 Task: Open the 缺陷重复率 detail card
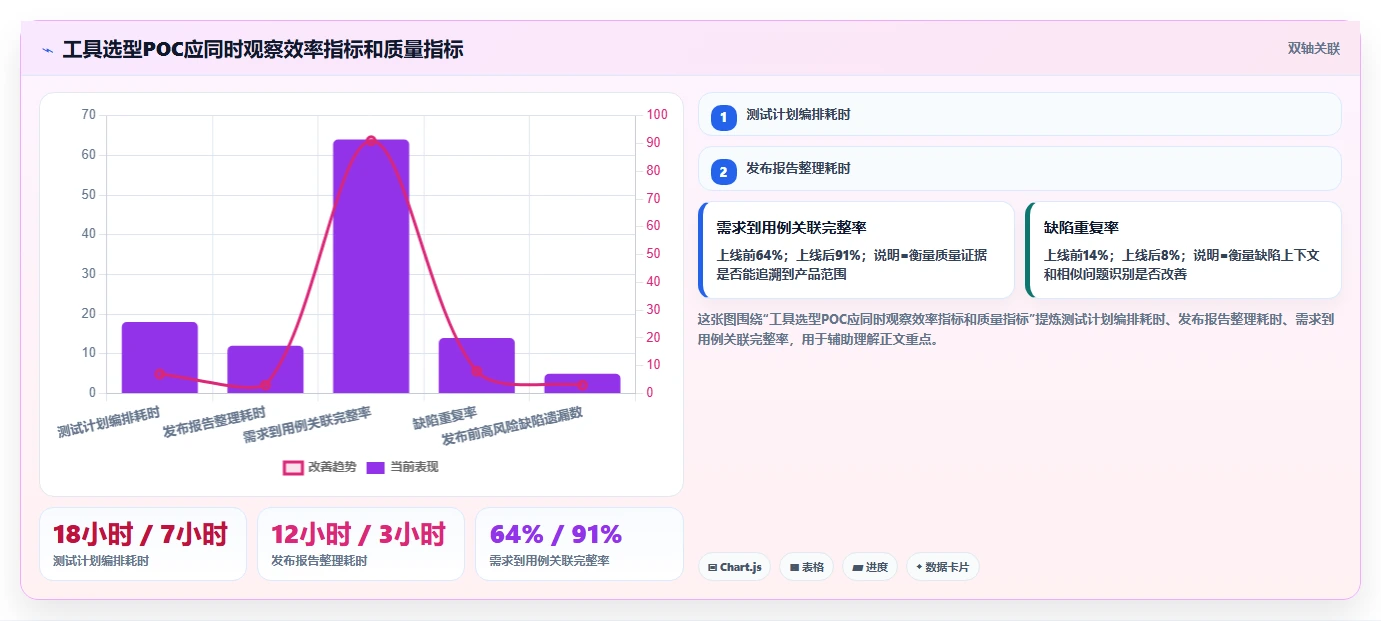point(1183,250)
